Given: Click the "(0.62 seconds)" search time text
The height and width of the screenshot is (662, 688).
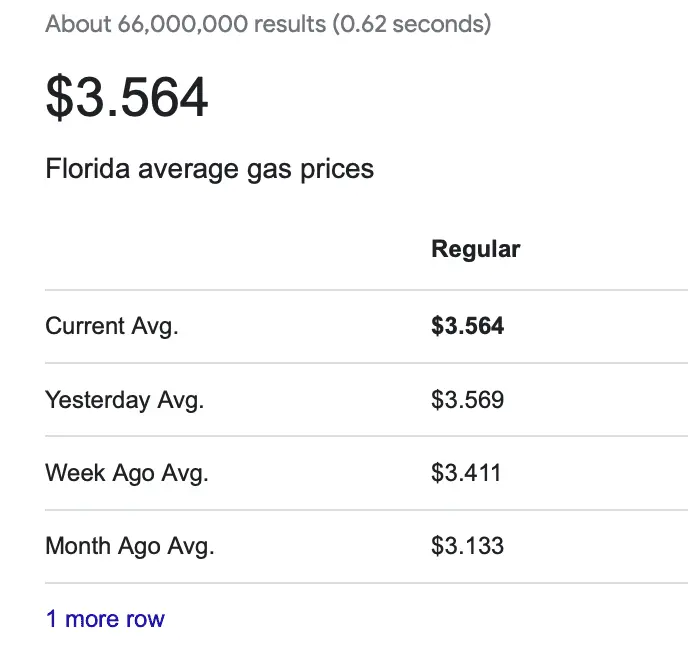Looking at the screenshot, I should pos(411,23).
